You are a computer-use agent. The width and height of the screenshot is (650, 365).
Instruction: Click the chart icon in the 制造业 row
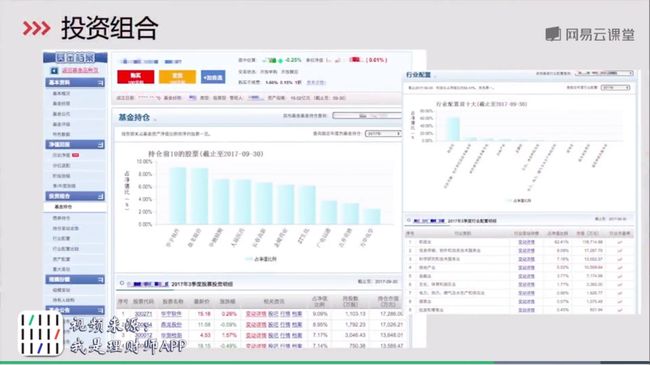(620, 242)
